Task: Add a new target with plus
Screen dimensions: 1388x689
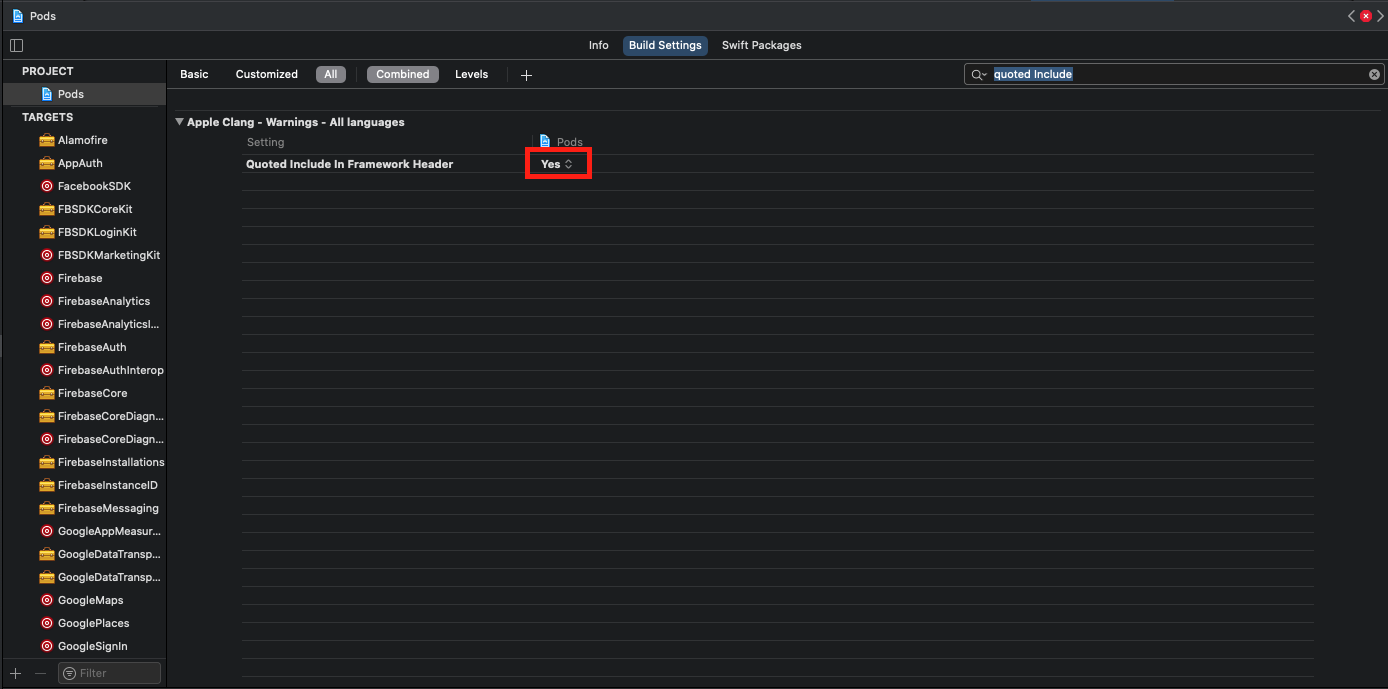Action: [x=15, y=673]
